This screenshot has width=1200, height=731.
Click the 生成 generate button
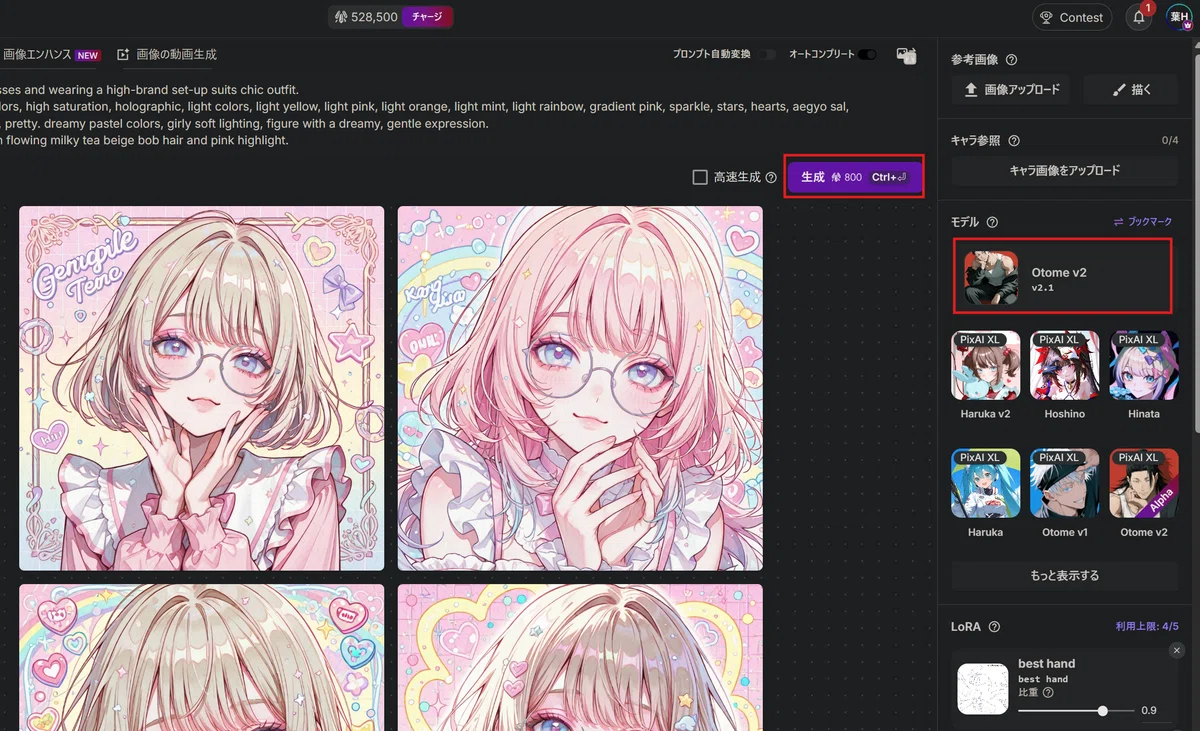(x=853, y=177)
